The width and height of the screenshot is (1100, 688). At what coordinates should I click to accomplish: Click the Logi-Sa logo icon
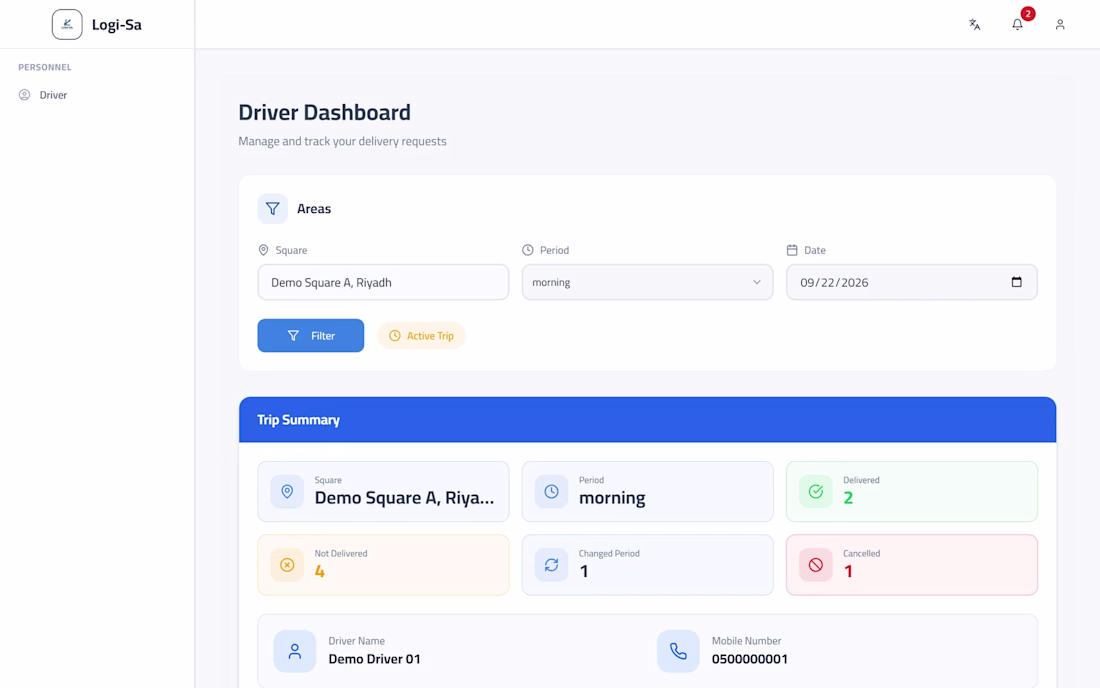point(67,25)
